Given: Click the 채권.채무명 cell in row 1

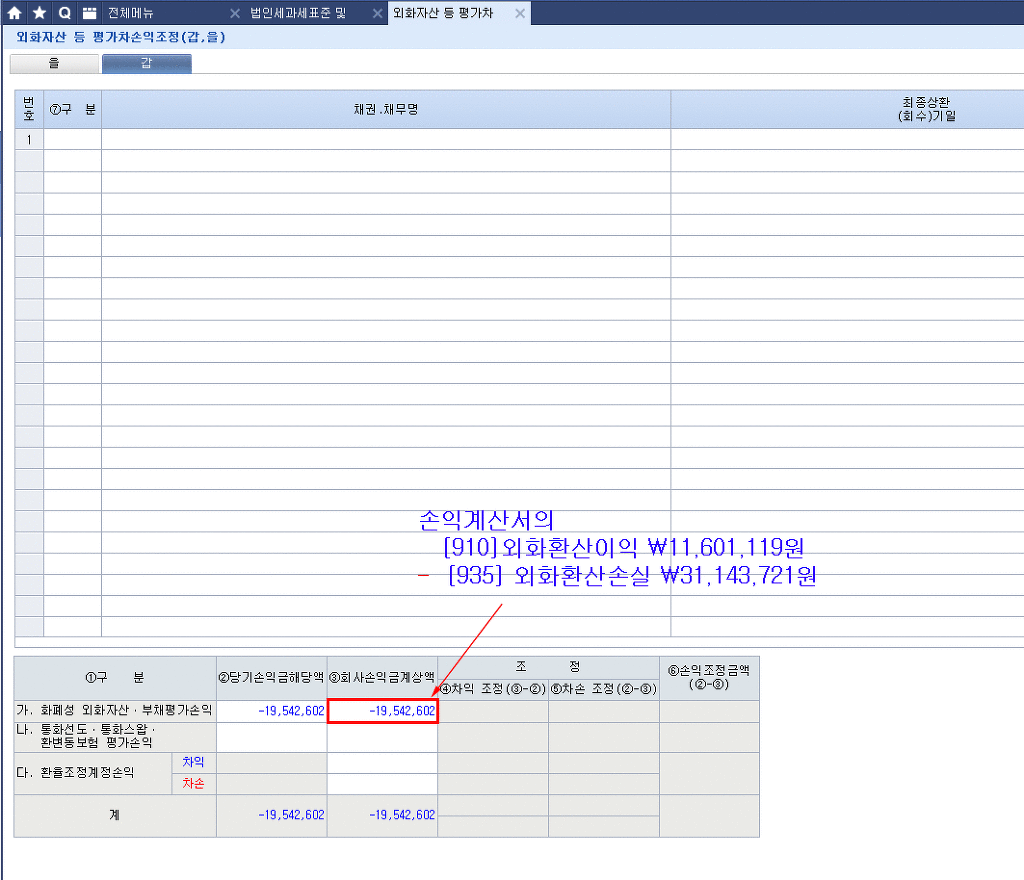Looking at the screenshot, I should (386, 139).
